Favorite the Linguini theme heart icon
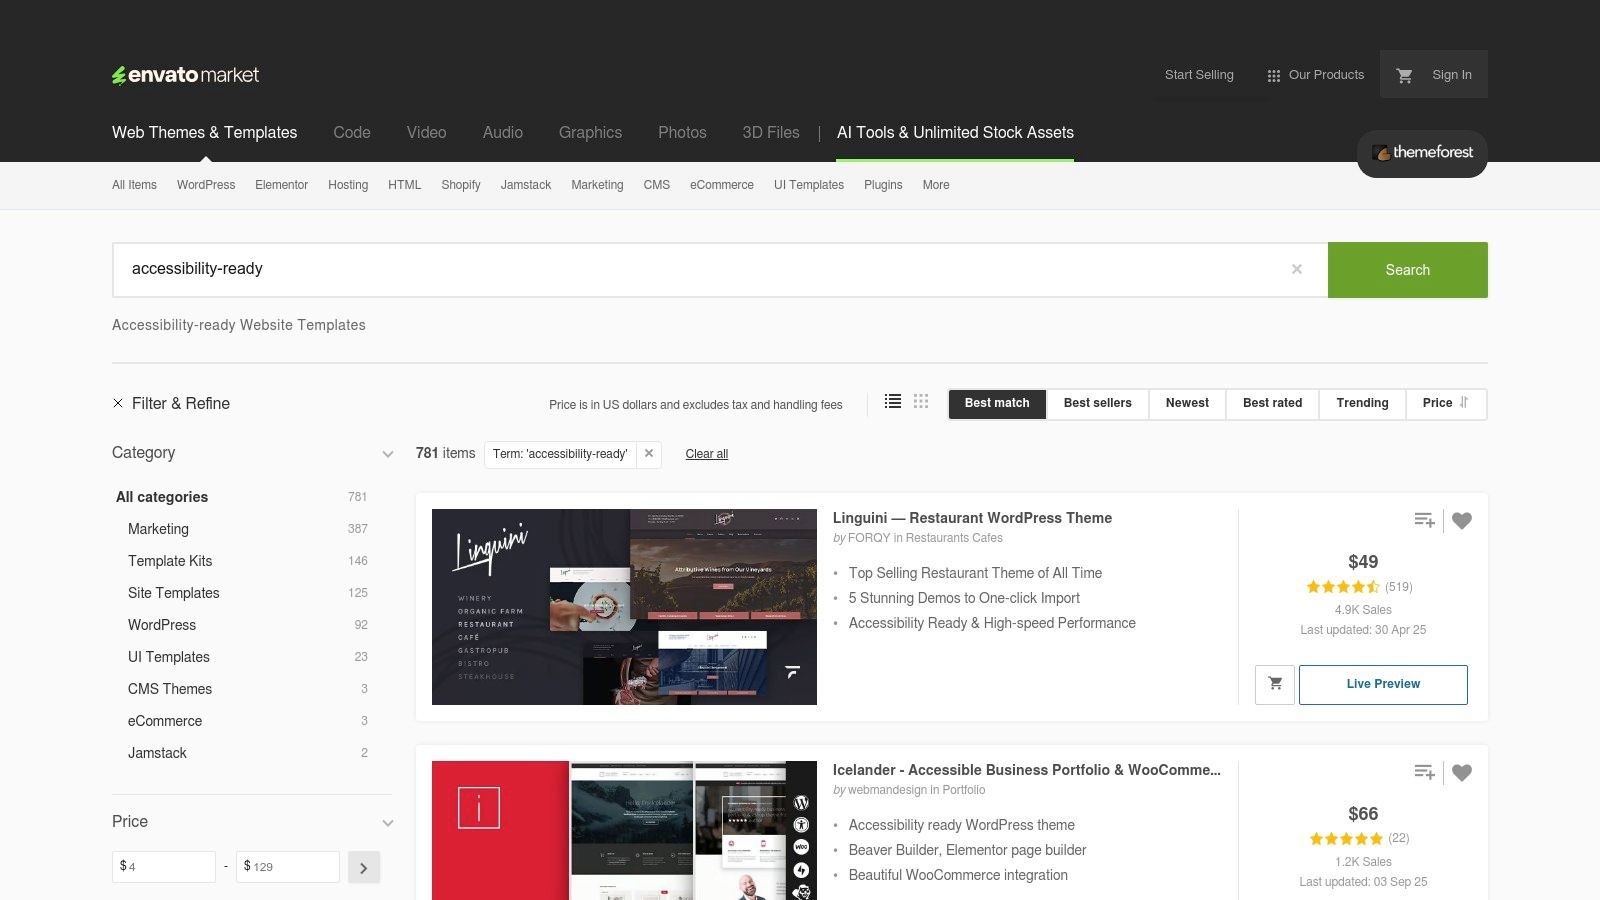This screenshot has height=900, width=1600. click(1462, 520)
